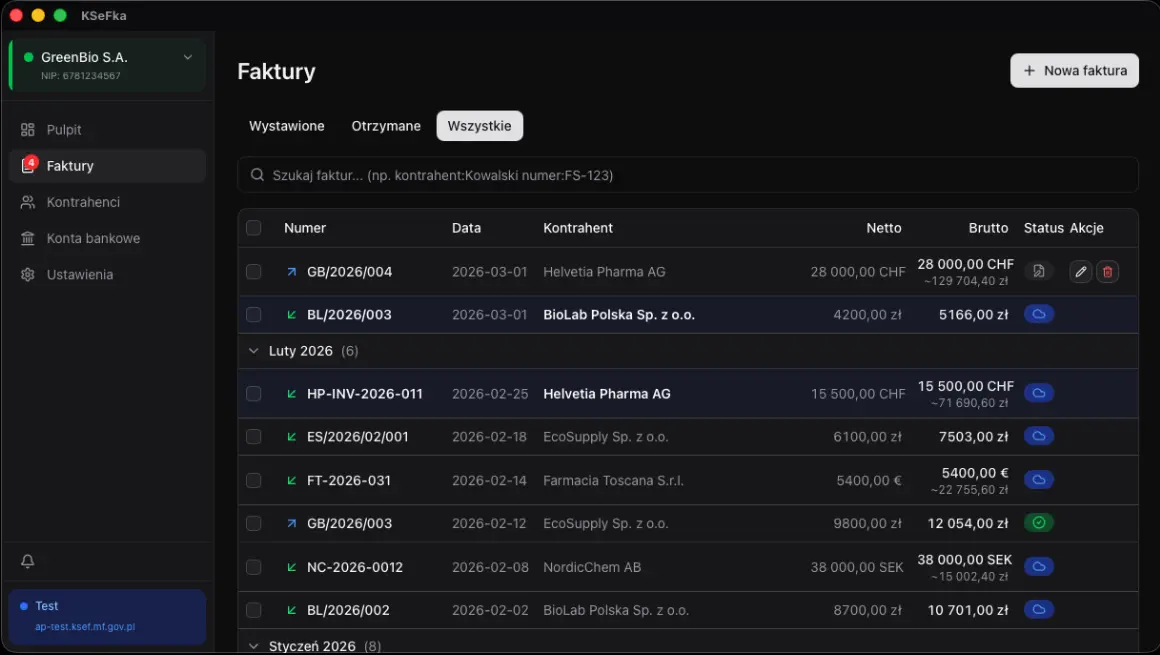Click the Nowa faktura button
The width and height of the screenshot is (1160, 655).
1074,71
